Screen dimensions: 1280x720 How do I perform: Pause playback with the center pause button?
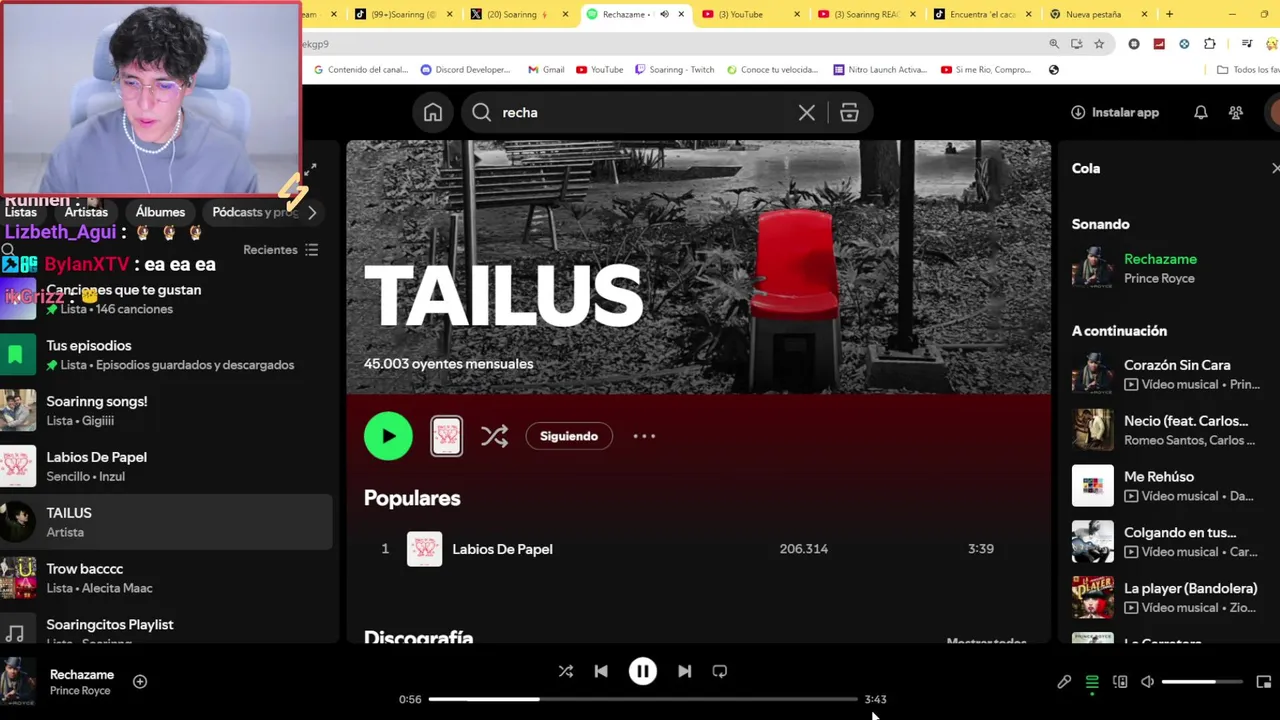(642, 672)
